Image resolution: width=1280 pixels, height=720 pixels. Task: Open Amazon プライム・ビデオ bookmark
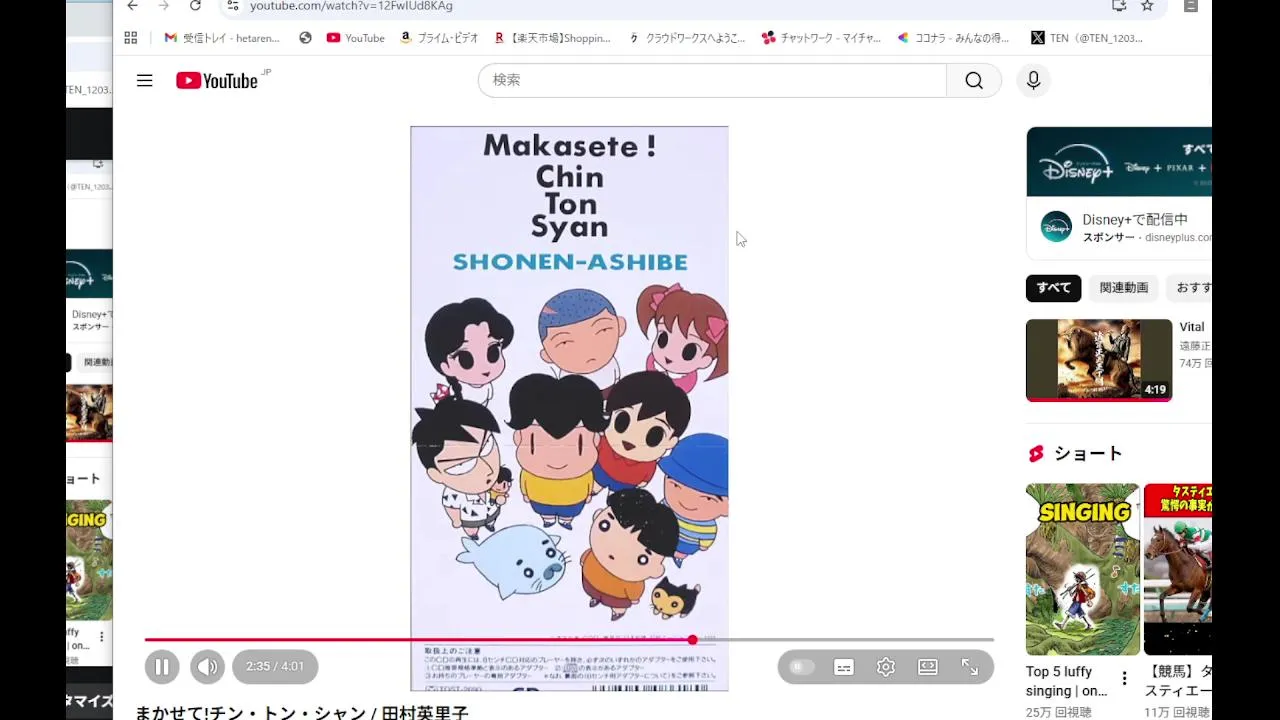tap(439, 38)
